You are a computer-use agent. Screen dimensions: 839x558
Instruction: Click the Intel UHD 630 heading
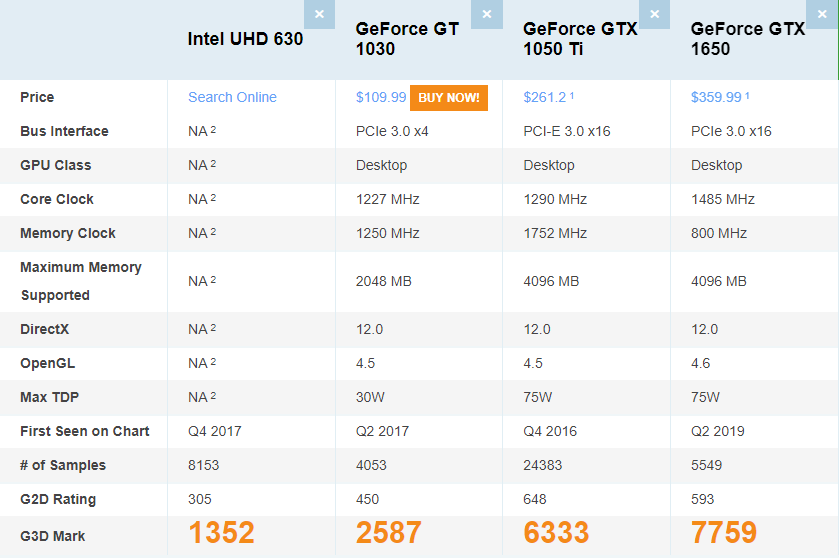[x=245, y=39]
